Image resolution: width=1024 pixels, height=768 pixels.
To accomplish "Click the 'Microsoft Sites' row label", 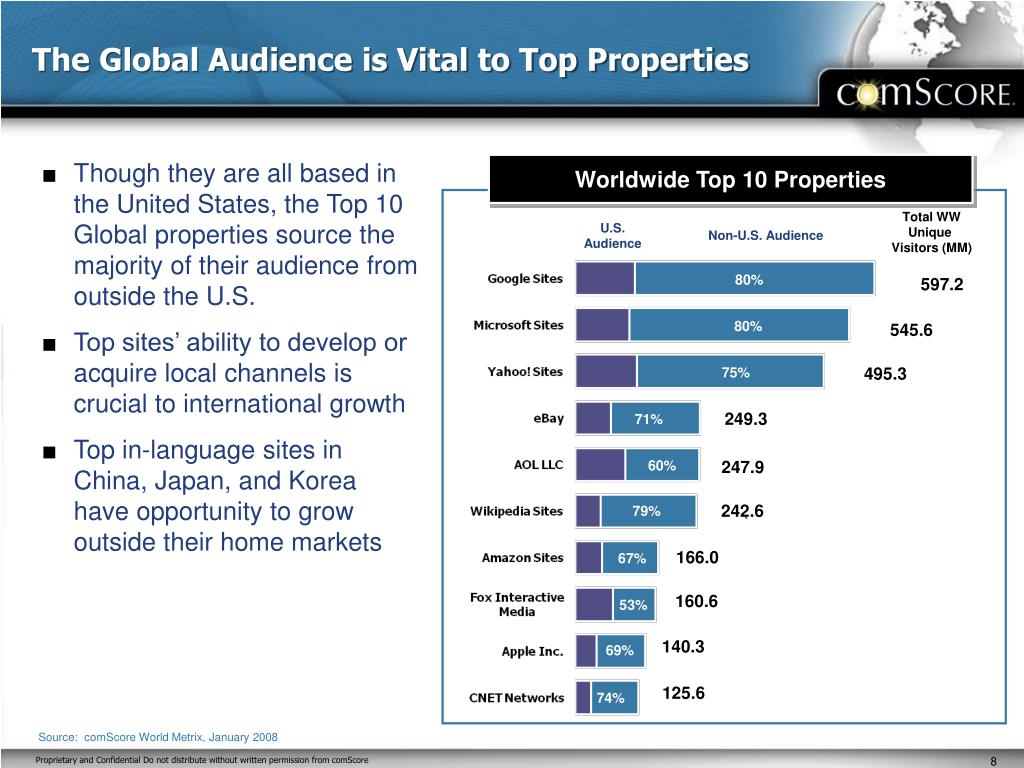I will tap(519, 325).
